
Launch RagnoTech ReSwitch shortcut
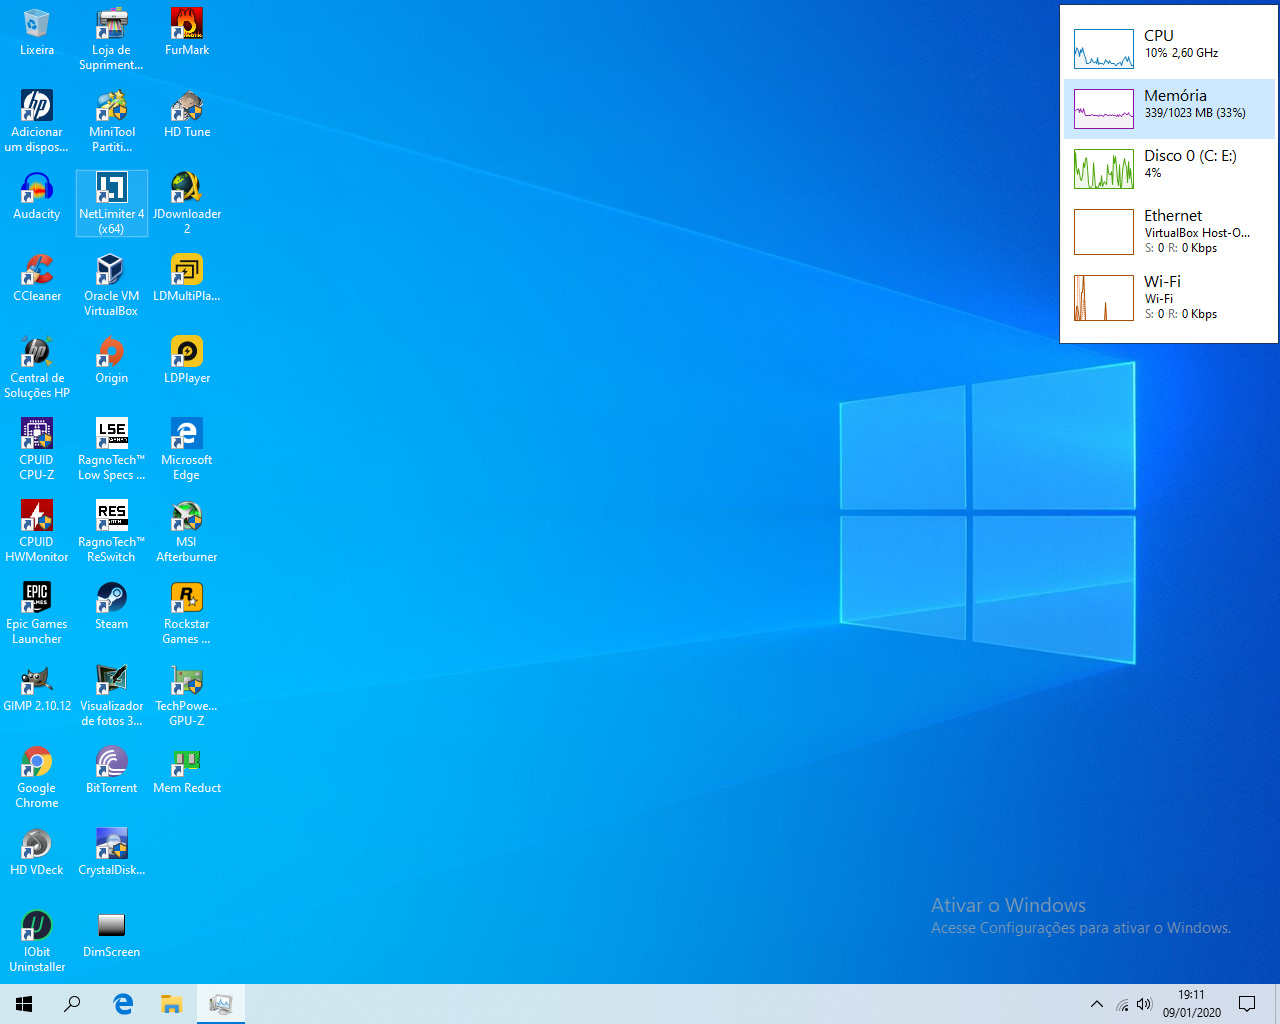point(111,531)
